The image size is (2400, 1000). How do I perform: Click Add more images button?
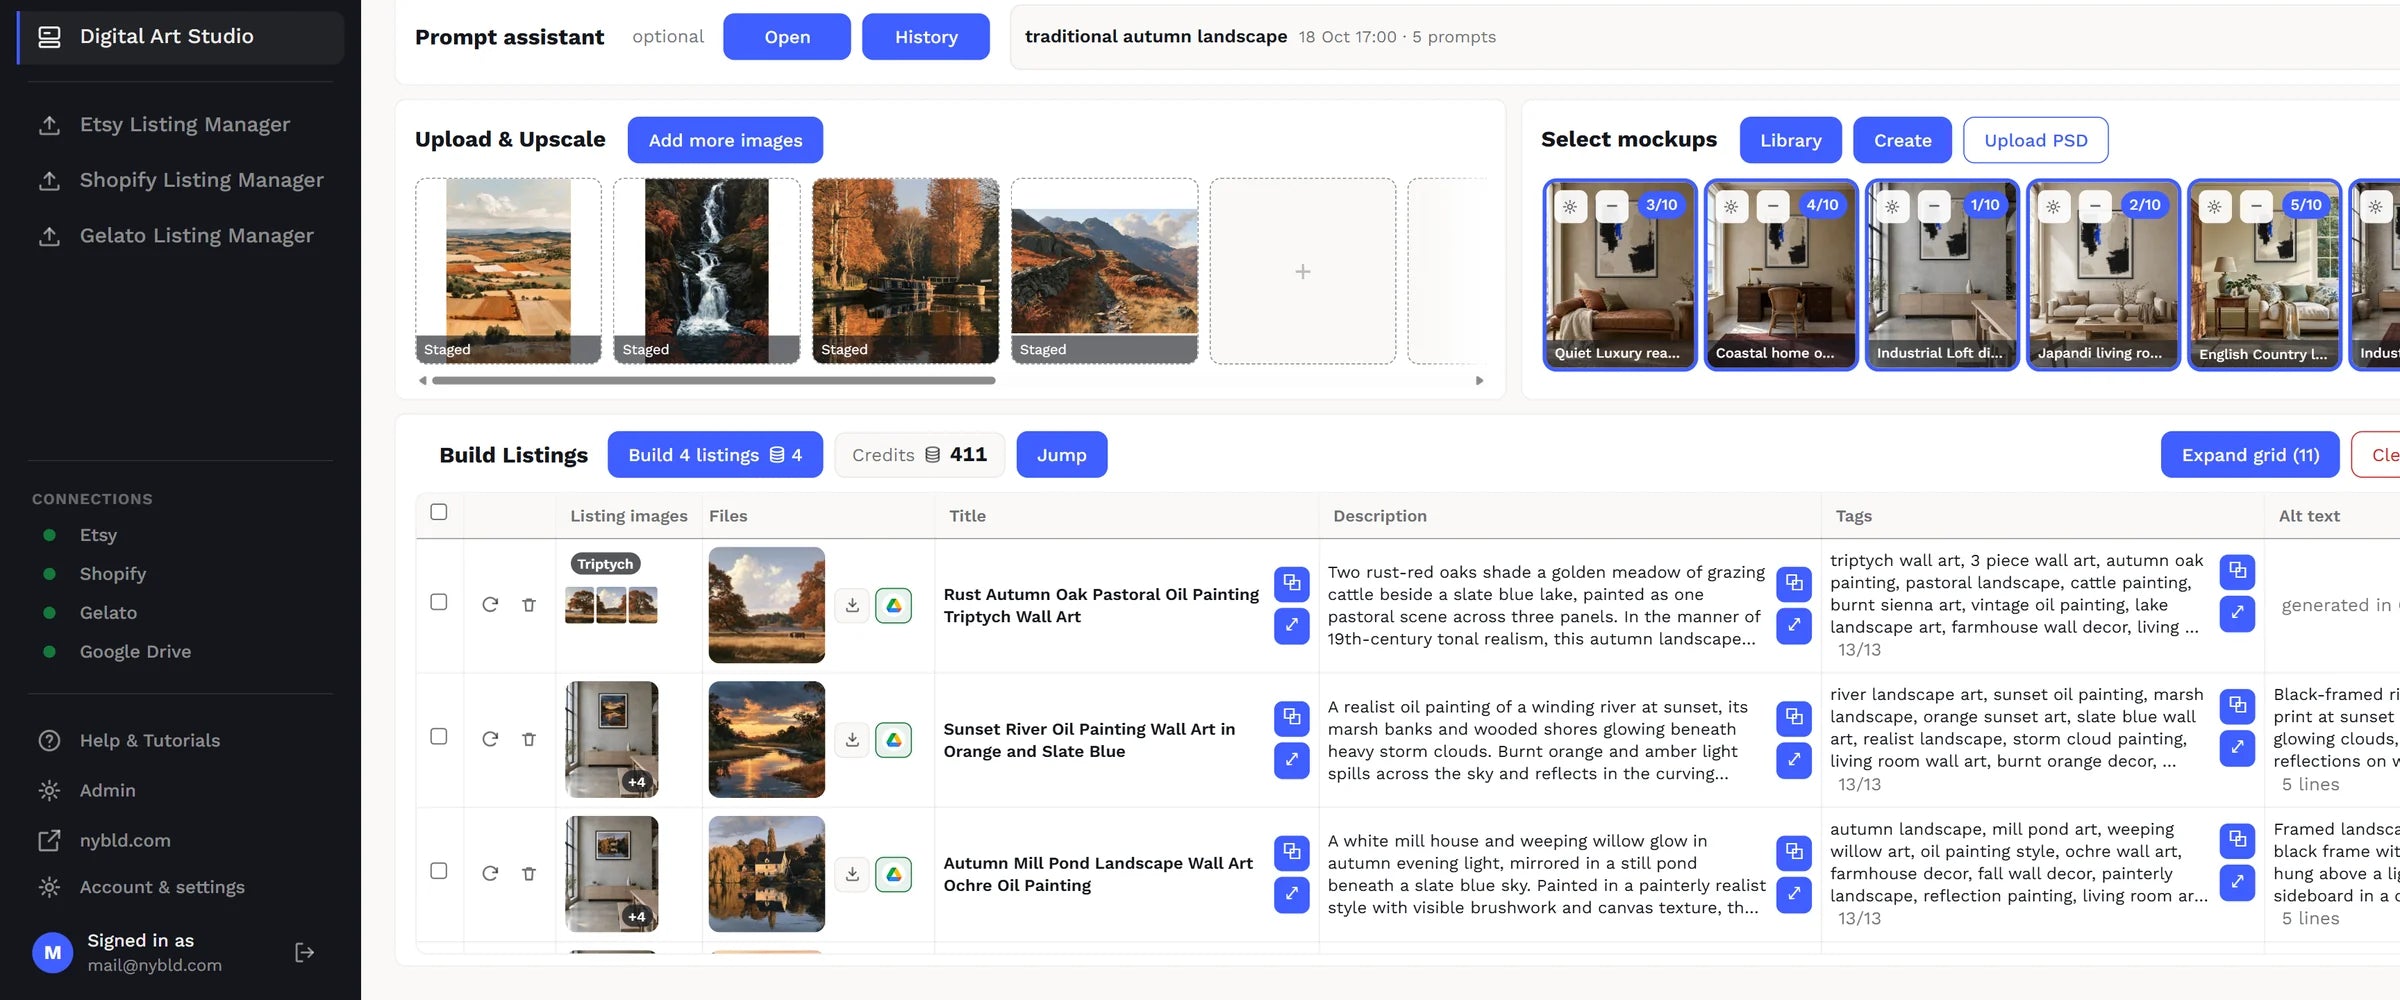[x=725, y=140]
